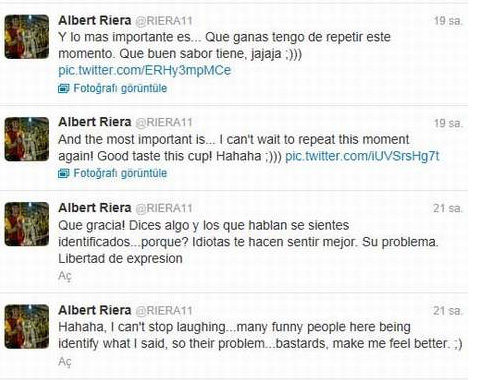Click 'Fotoğrafı görüntüle' under the English cup tweet
Screen dimensions: 478x380
pos(120,173)
